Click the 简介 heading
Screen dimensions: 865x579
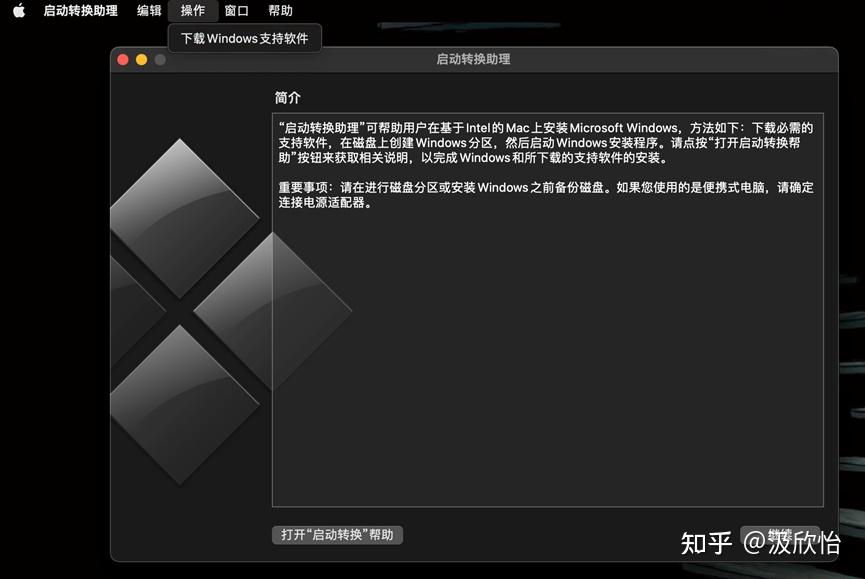coord(287,98)
